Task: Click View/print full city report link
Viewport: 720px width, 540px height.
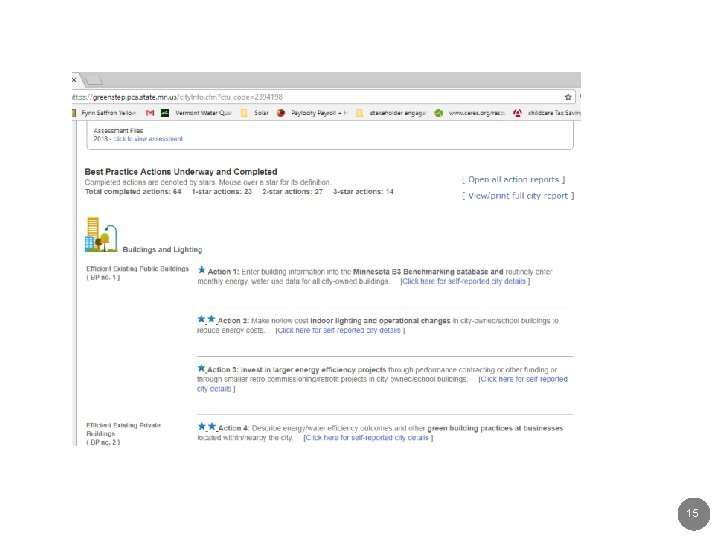Action: pyautogui.click(x=518, y=196)
